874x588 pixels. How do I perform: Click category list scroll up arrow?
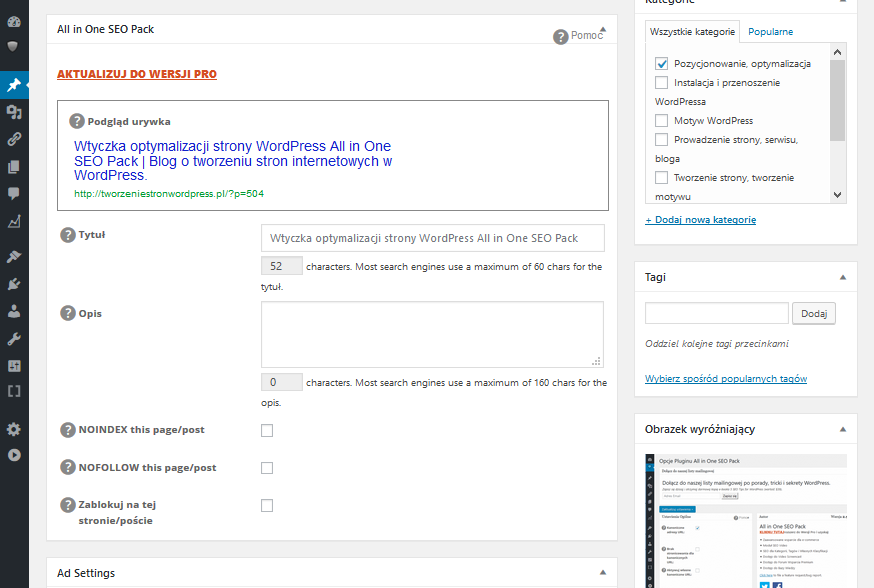[x=837, y=52]
